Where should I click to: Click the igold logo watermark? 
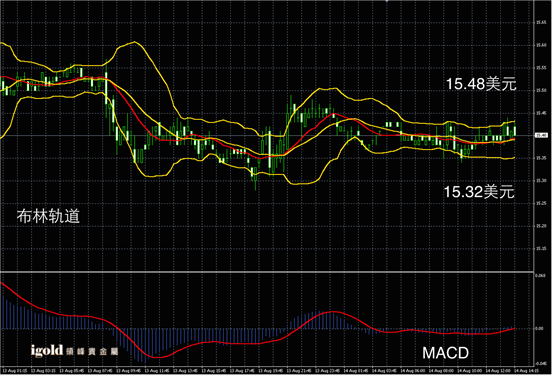pos(47,350)
